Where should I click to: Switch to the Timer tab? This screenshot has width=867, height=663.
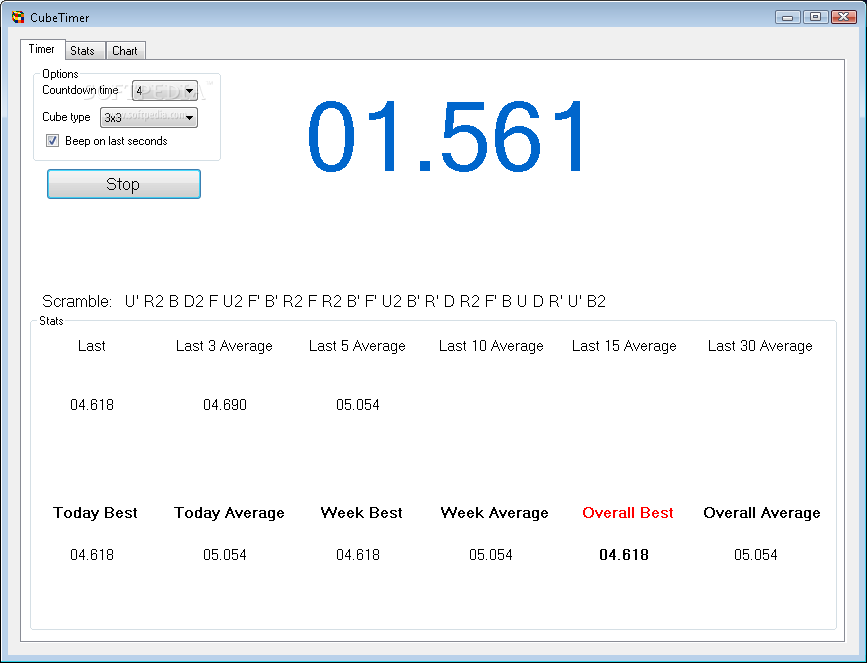pos(43,49)
